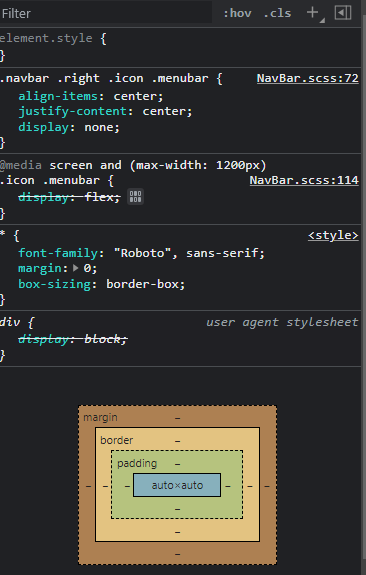Open NavBar.scss:114 source link
The image size is (366, 575).
pos(304,180)
